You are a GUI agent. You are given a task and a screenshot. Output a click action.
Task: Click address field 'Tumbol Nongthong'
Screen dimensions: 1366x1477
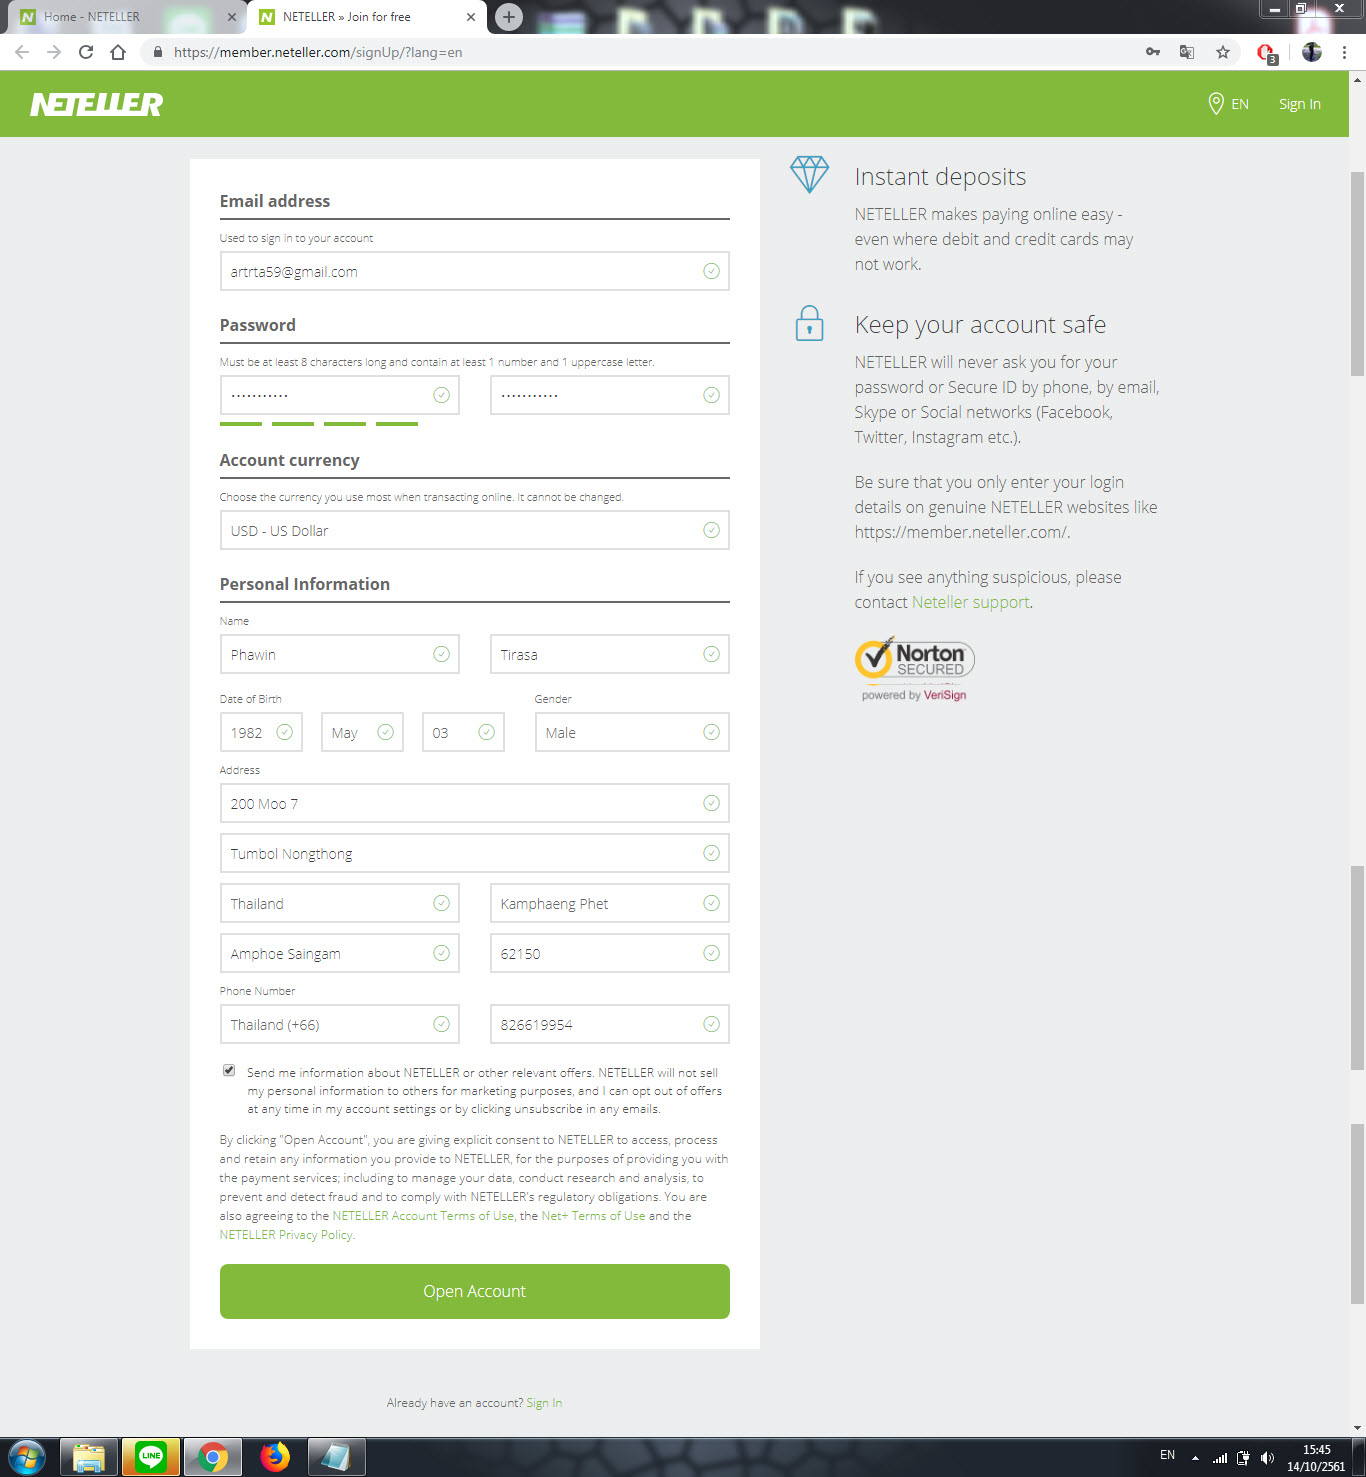(474, 853)
